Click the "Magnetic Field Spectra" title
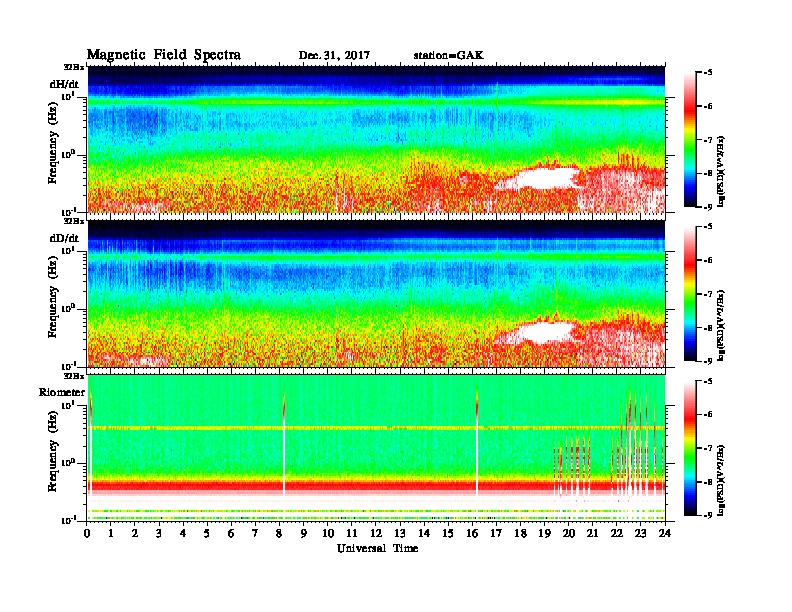 [x=164, y=55]
